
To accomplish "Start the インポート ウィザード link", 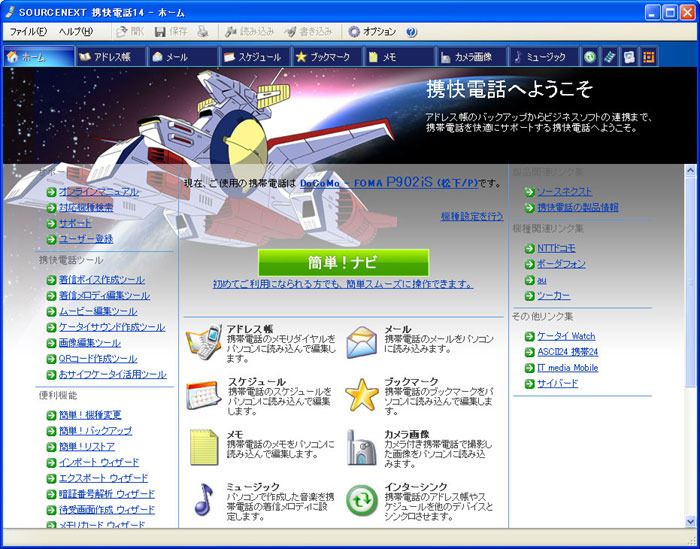I will coord(99,462).
